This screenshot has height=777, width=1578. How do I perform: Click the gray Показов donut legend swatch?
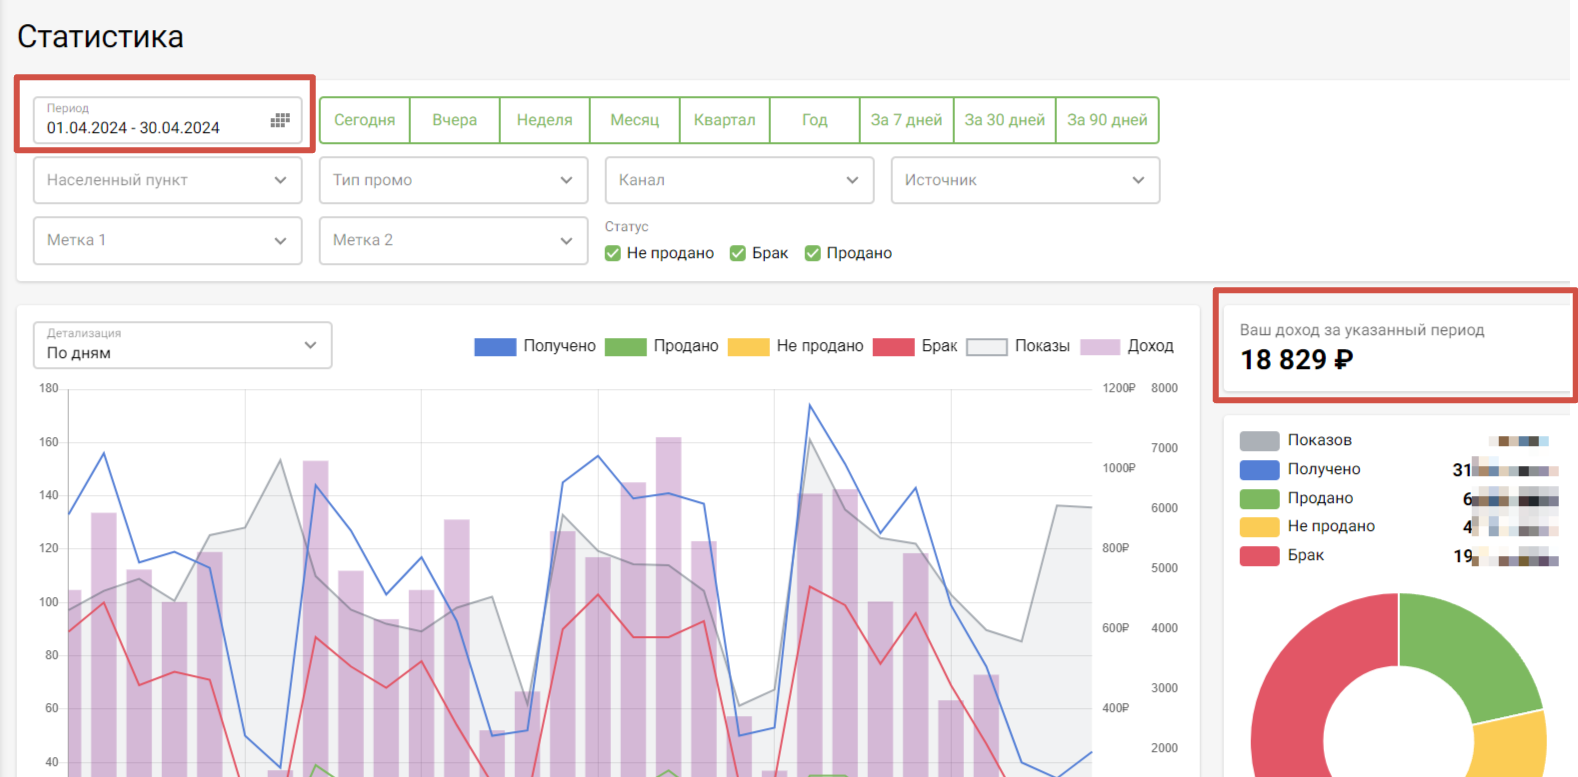click(1259, 441)
